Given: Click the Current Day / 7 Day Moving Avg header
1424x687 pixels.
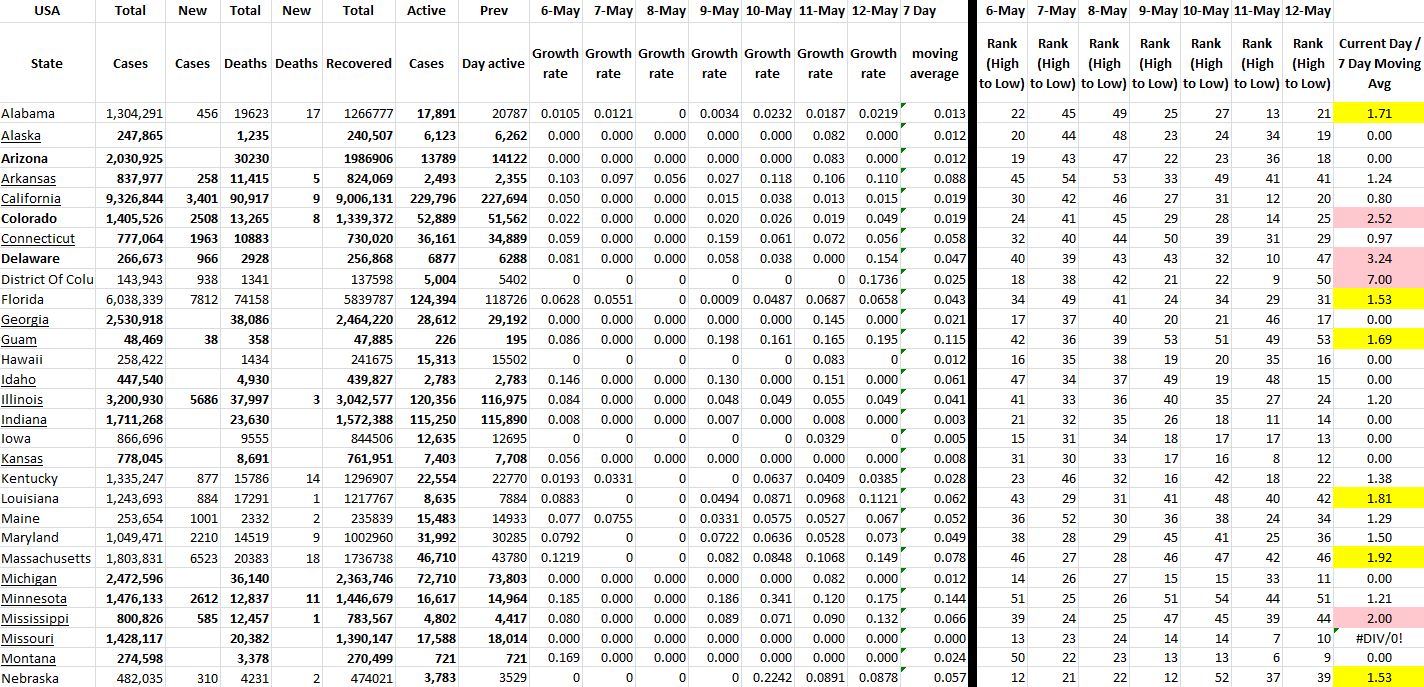Looking at the screenshot, I should pyautogui.click(x=1378, y=63).
